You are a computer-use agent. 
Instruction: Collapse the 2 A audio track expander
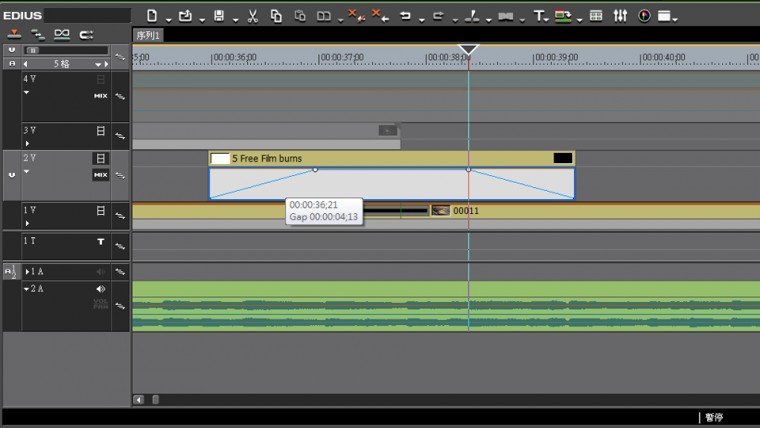pyautogui.click(x=28, y=289)
